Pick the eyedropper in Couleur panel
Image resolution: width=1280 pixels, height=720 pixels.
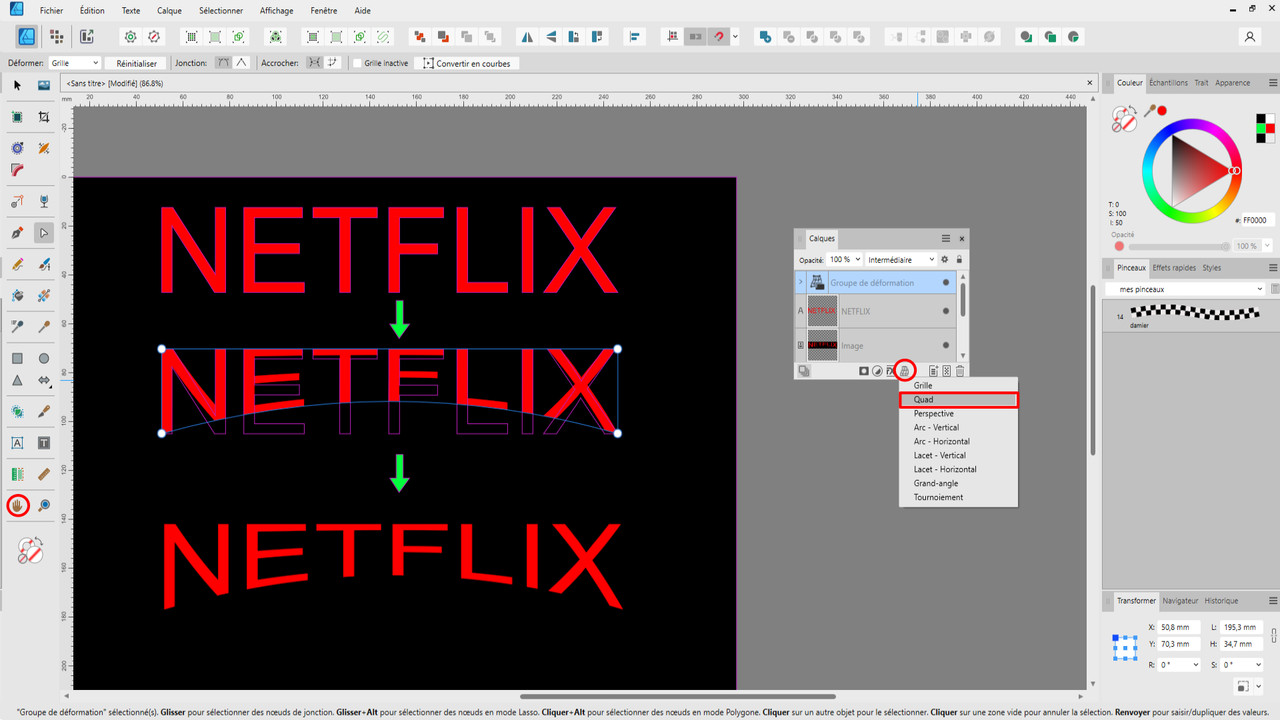(1150, 111)
